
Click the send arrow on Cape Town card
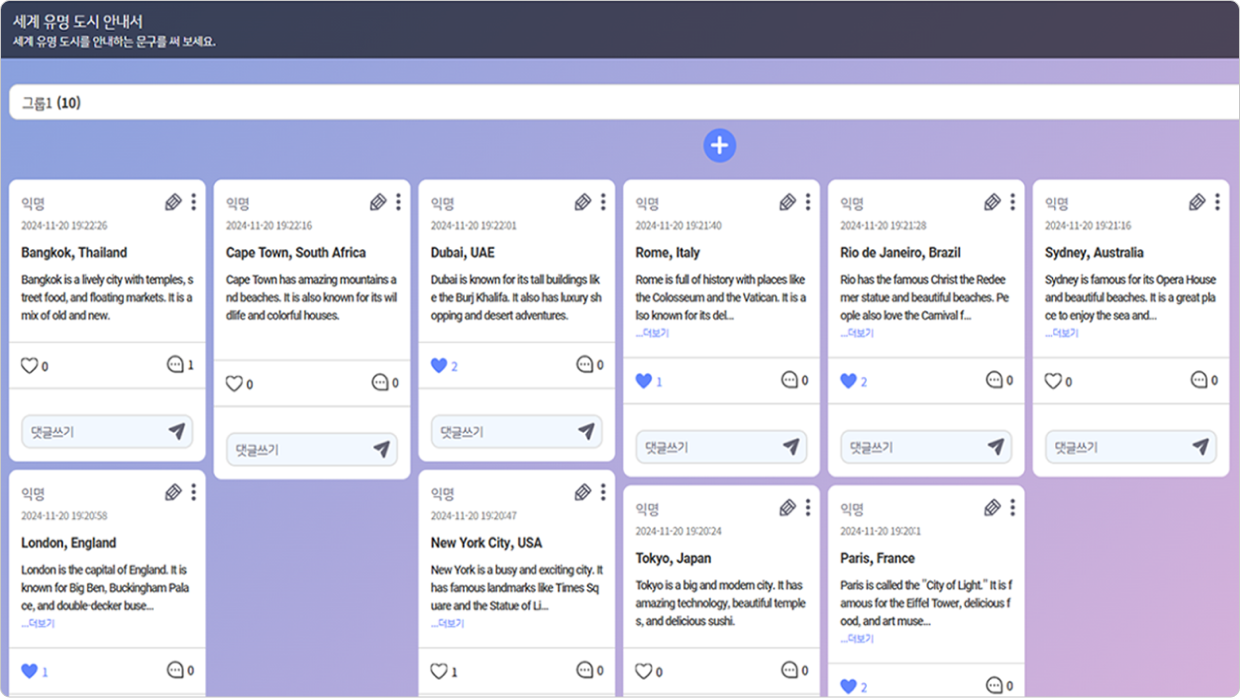click(382, 450)
